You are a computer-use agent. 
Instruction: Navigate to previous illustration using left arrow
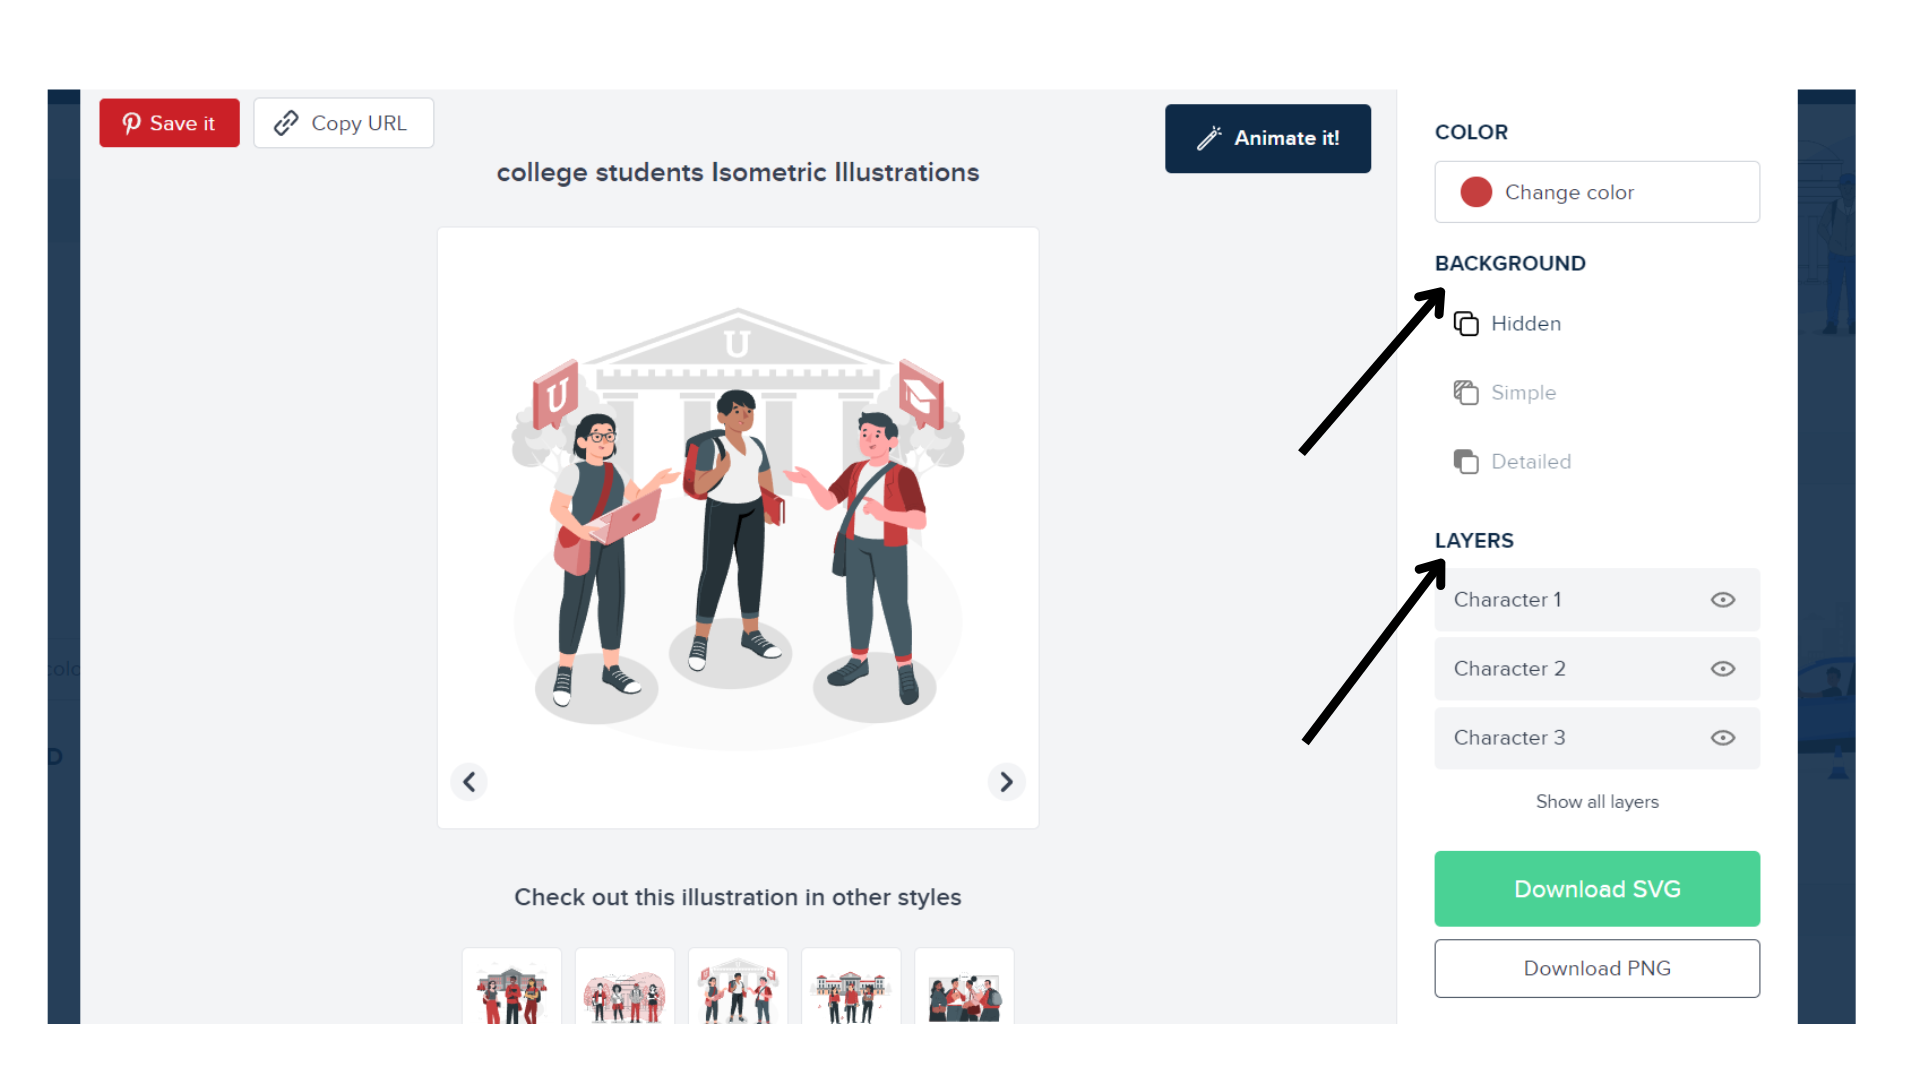click(x=469, y=781)
